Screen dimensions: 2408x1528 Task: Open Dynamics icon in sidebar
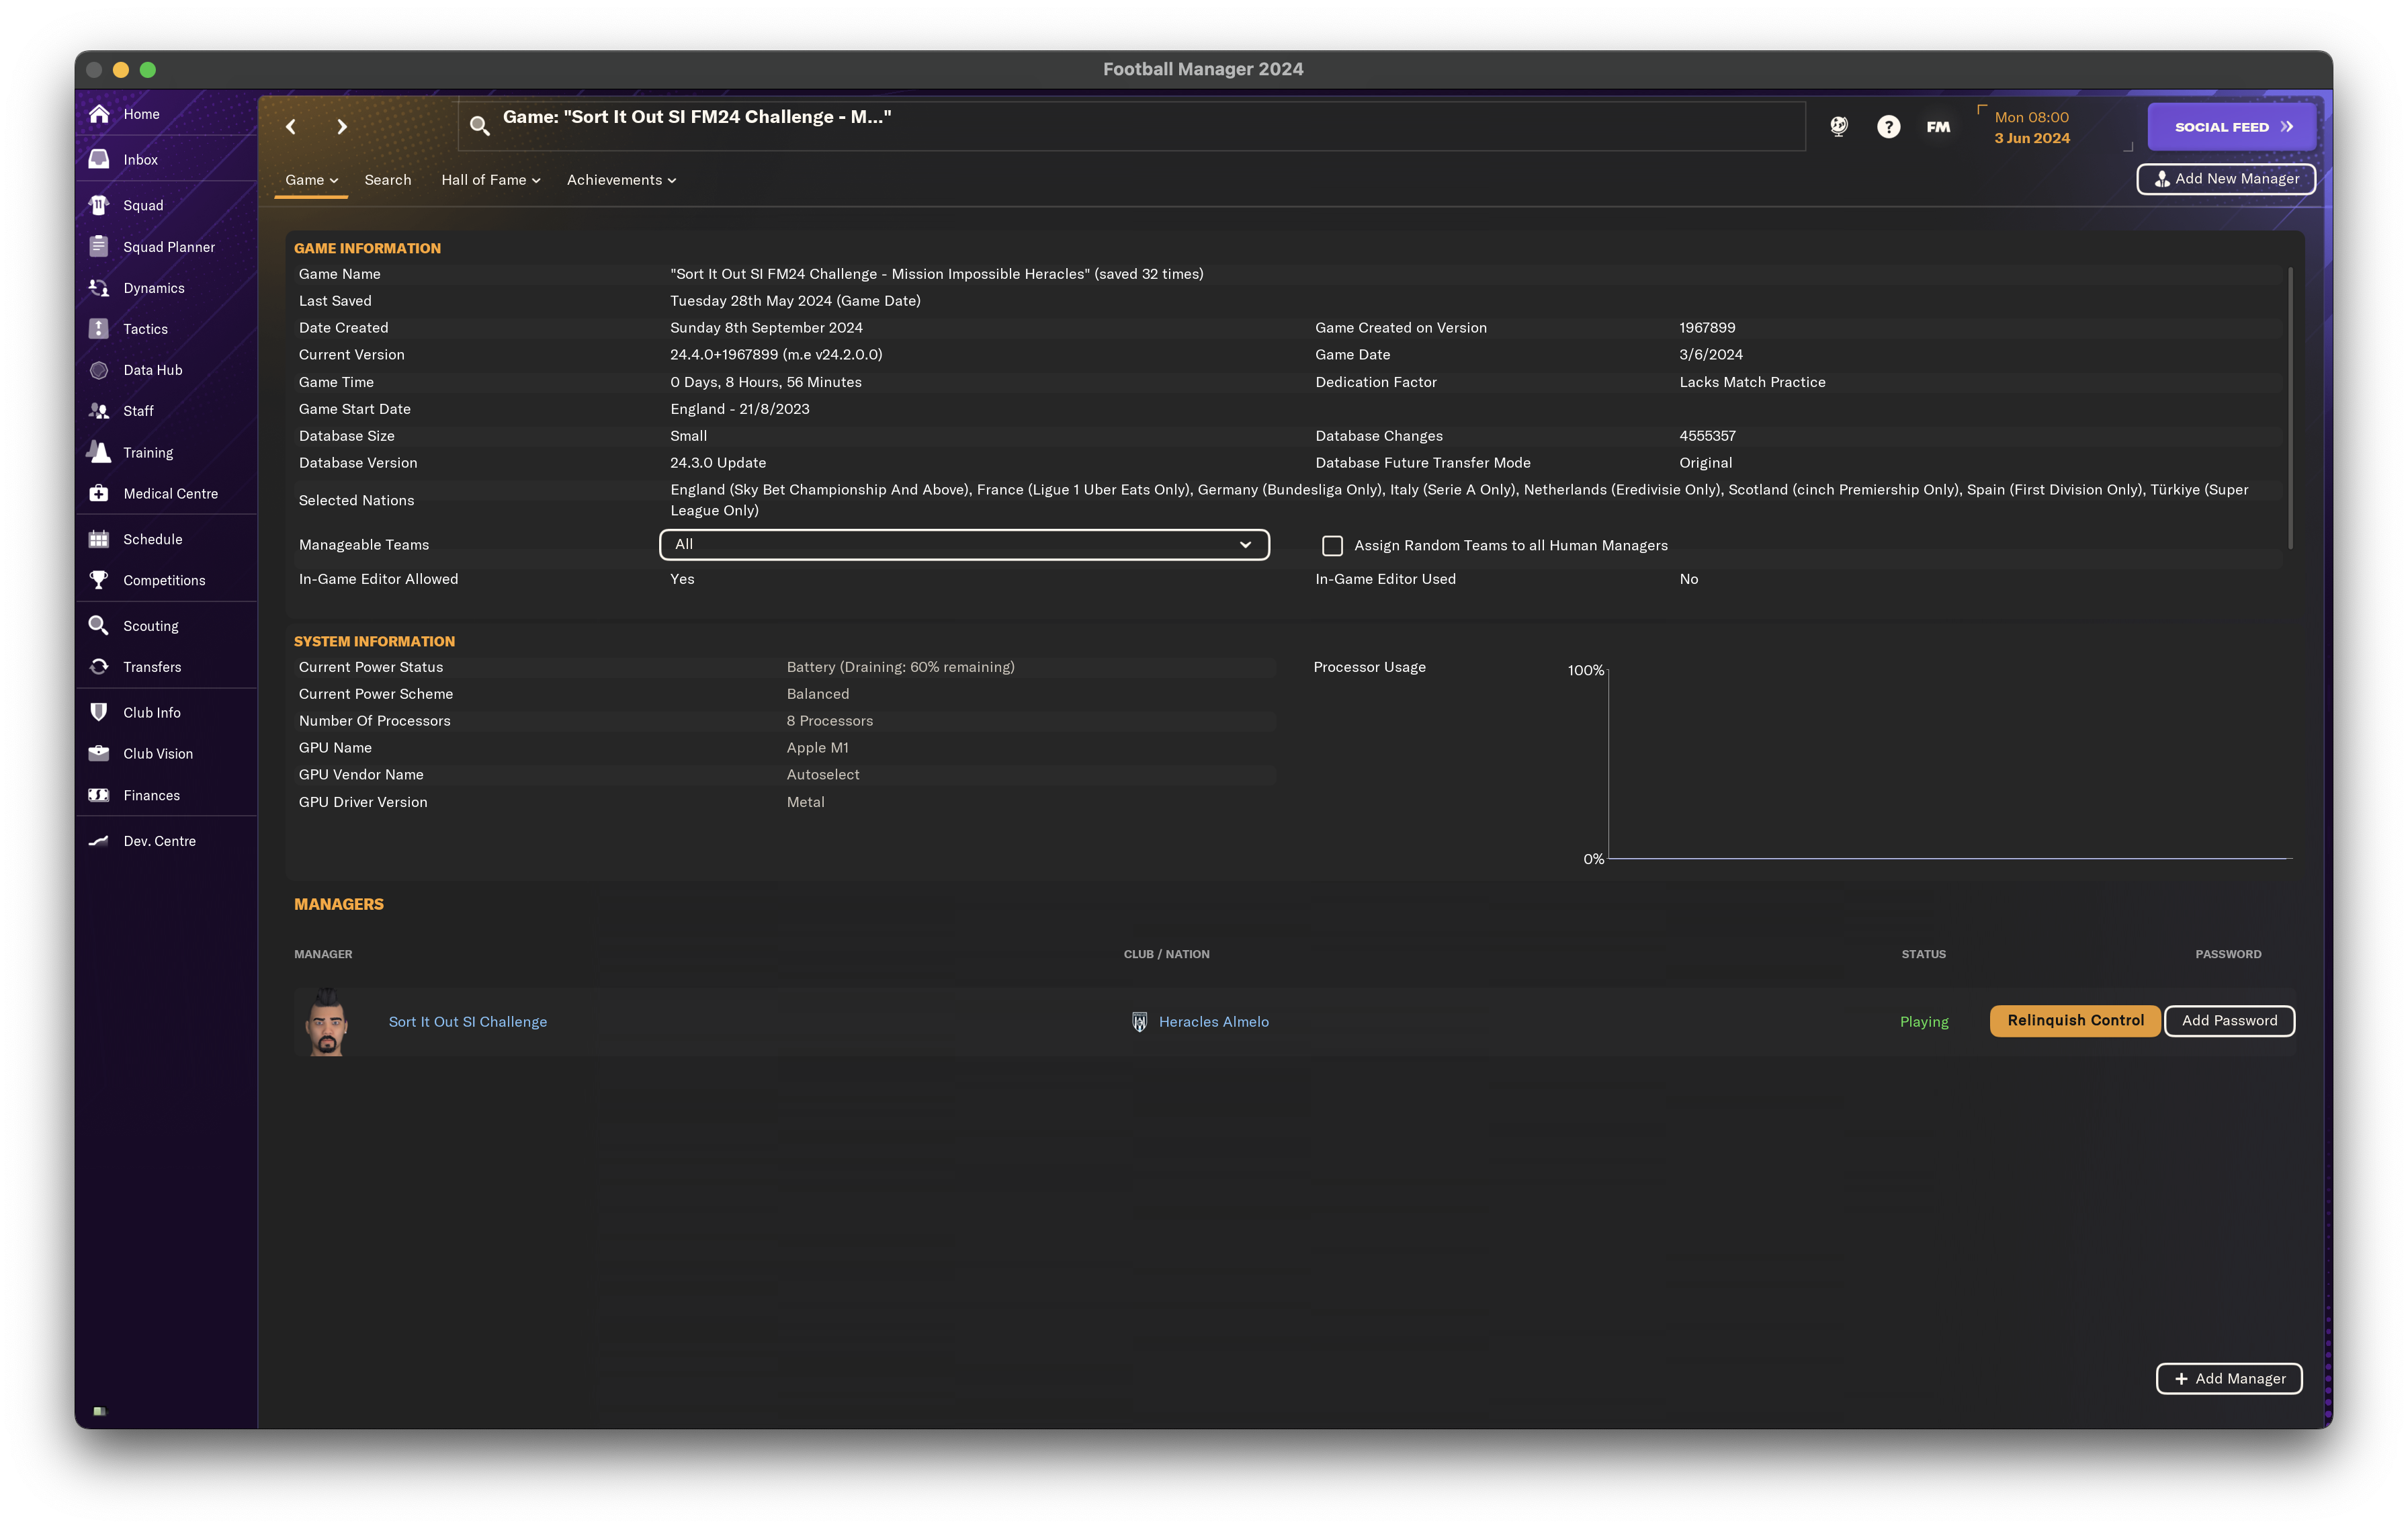(99, 287)
